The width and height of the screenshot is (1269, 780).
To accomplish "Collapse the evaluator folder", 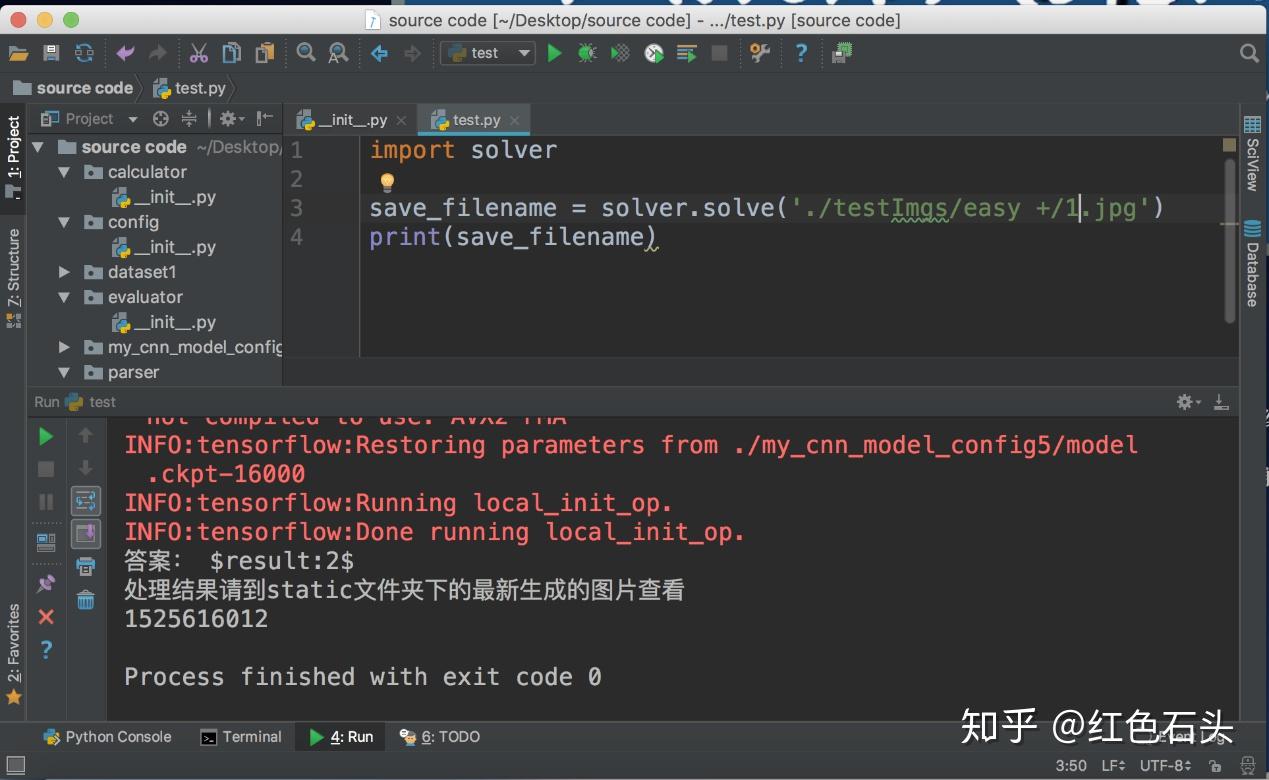I will click(x=64, y=297).
